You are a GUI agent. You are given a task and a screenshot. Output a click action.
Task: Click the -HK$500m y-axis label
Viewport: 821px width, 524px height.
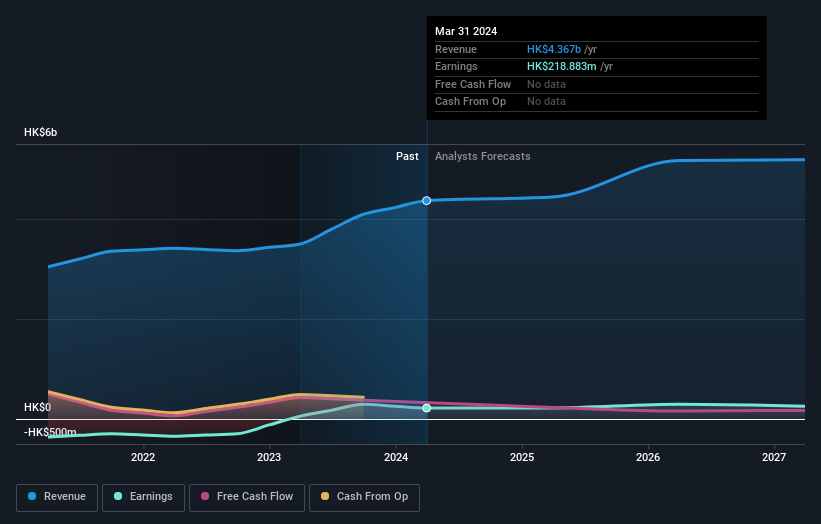pos(50,432)
